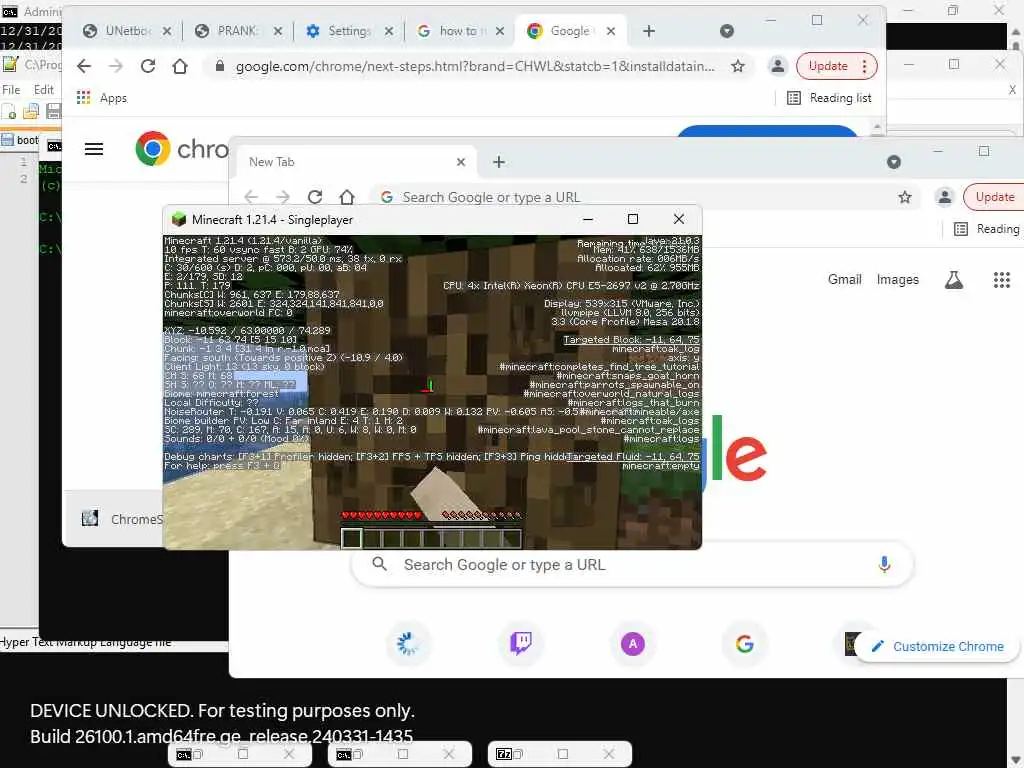Open the Google shortcut tile

[744, 644]
